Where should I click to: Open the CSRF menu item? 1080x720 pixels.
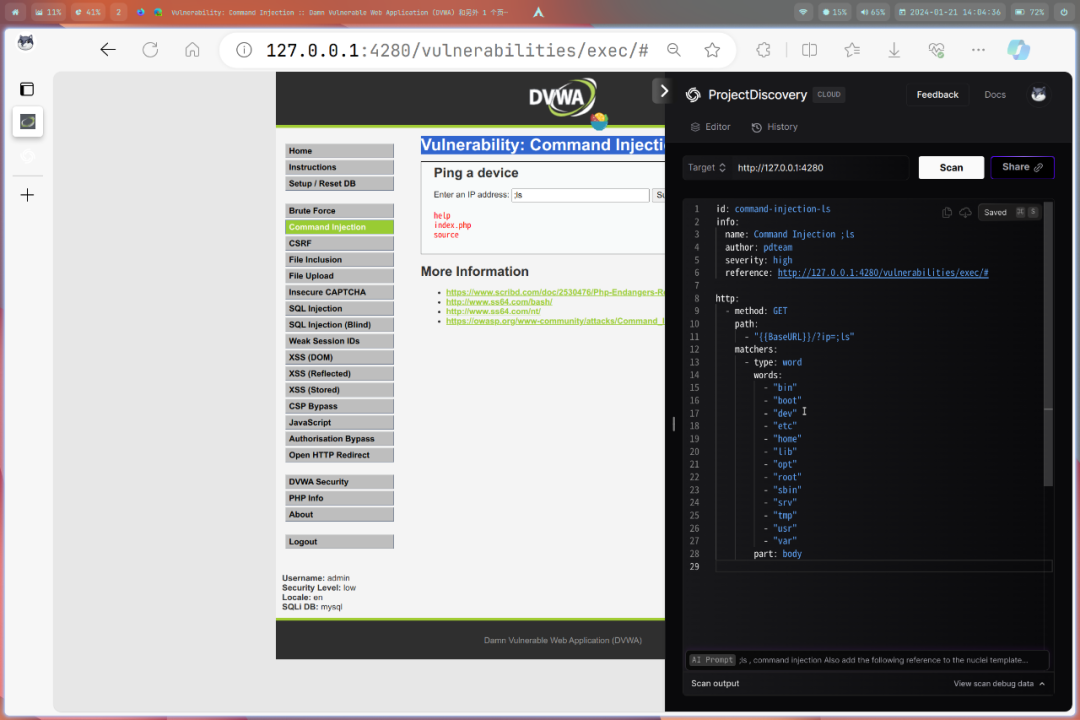340,243
